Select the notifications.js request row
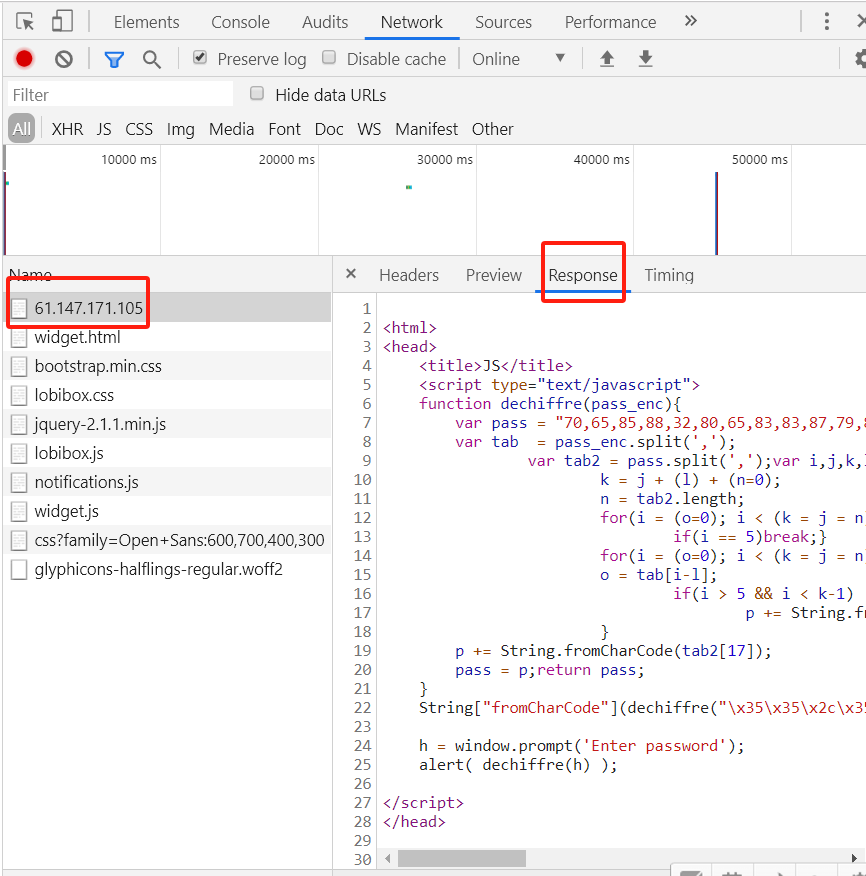Image resolution: width=866 pixels, height=876 pixels. (x=167, y=482)
